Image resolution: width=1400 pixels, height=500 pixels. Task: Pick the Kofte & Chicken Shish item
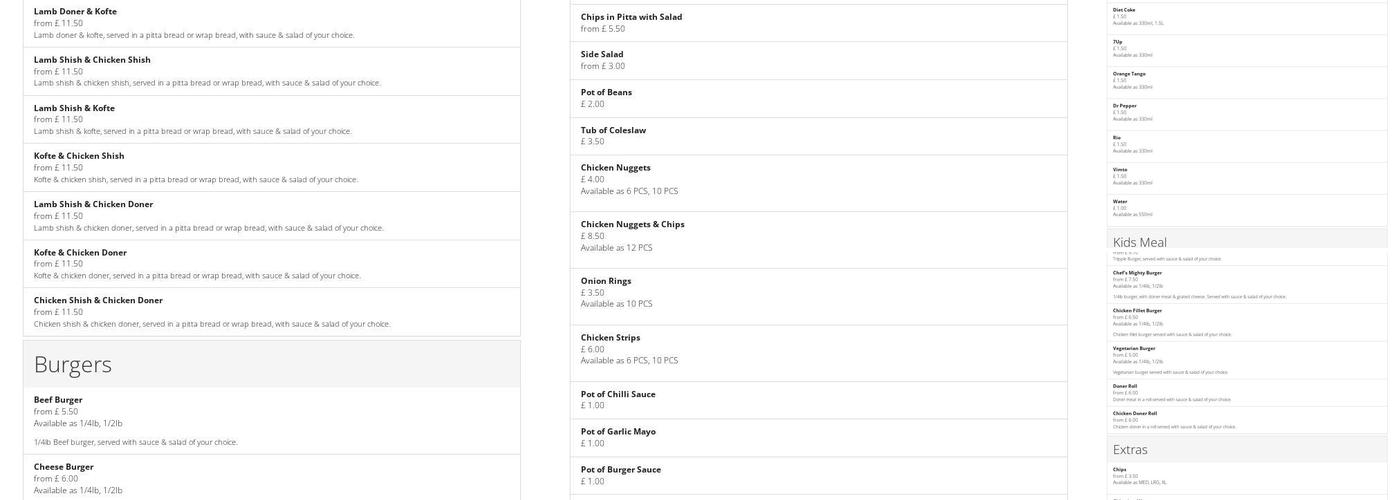pyautogui.click(x=79, y=156)
